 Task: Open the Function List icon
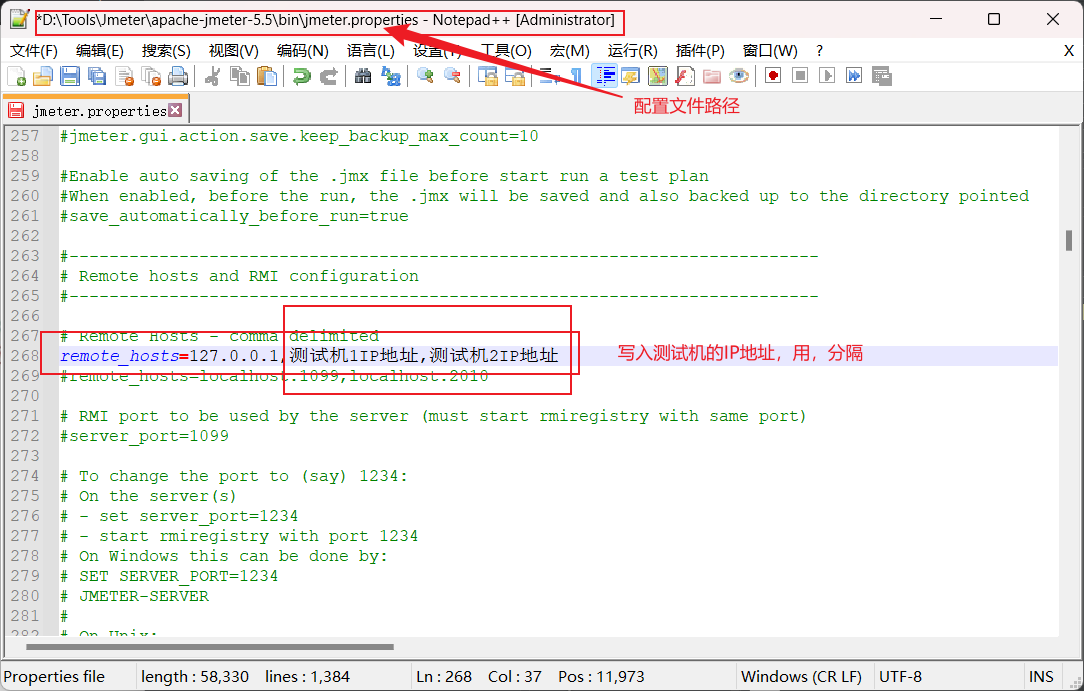pyautogui.click(x=684, y=76)
